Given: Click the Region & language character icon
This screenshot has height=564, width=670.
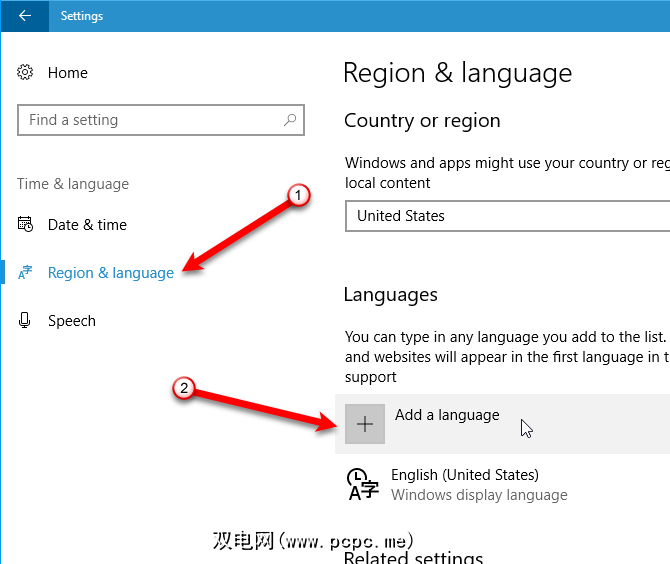Looking at the screenshot, I should [25, 272].
